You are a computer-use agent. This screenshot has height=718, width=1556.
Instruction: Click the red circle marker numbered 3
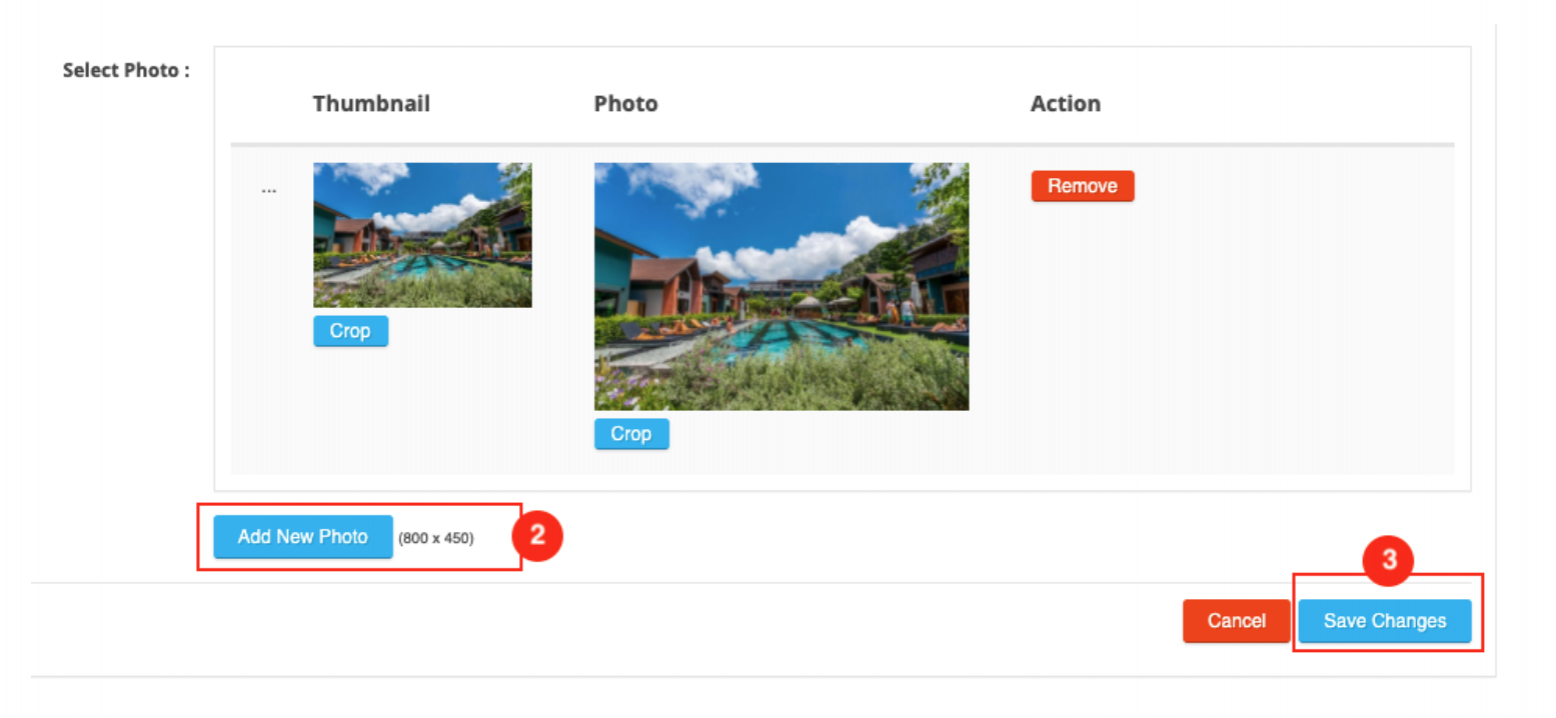pyautogui.click(x=1388, y=561)
